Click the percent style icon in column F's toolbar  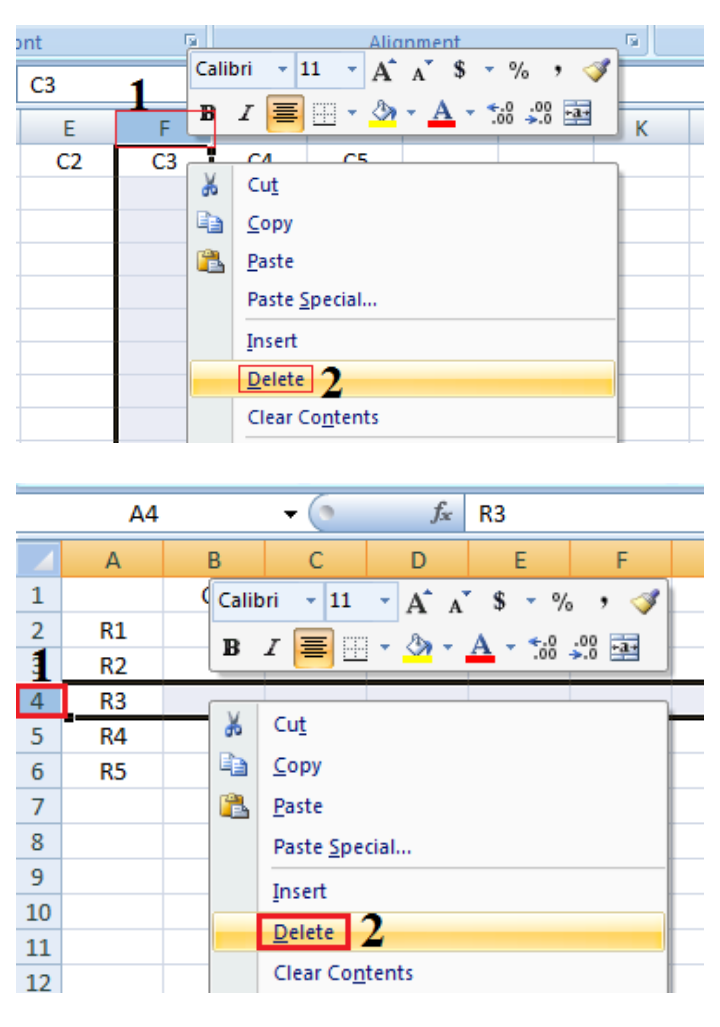(518, 70)
